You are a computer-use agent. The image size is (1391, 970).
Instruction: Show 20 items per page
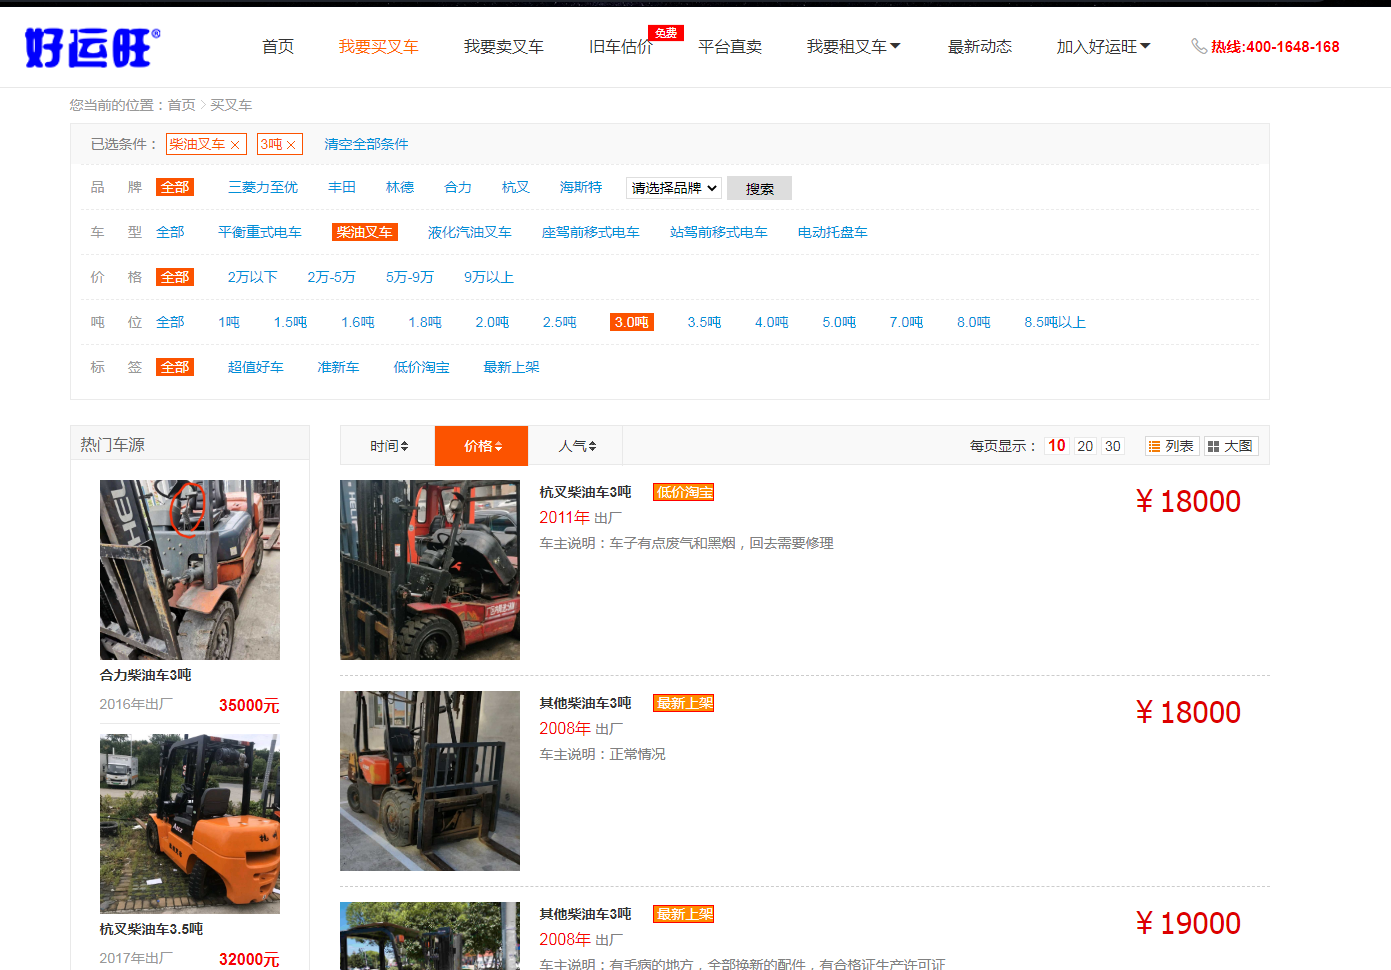click(1085, 446)
